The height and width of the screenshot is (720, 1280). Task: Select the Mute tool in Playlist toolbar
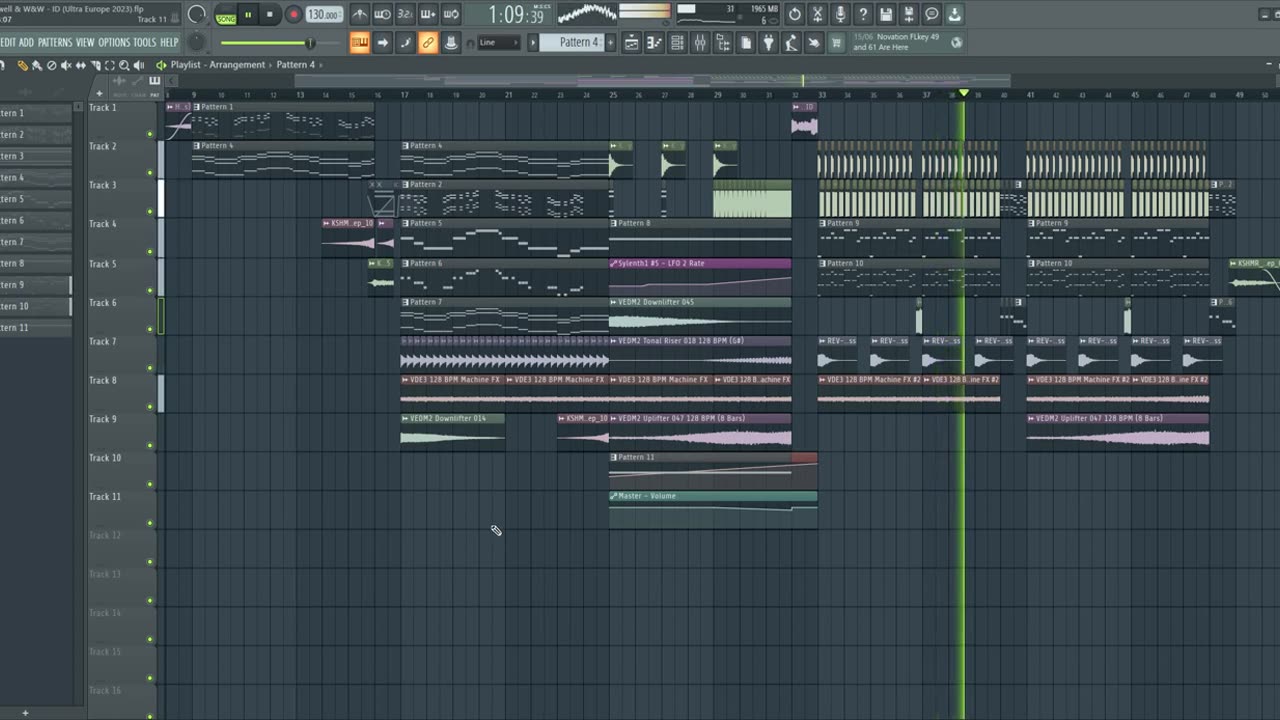pyautogui.click(x=66, y=65)
